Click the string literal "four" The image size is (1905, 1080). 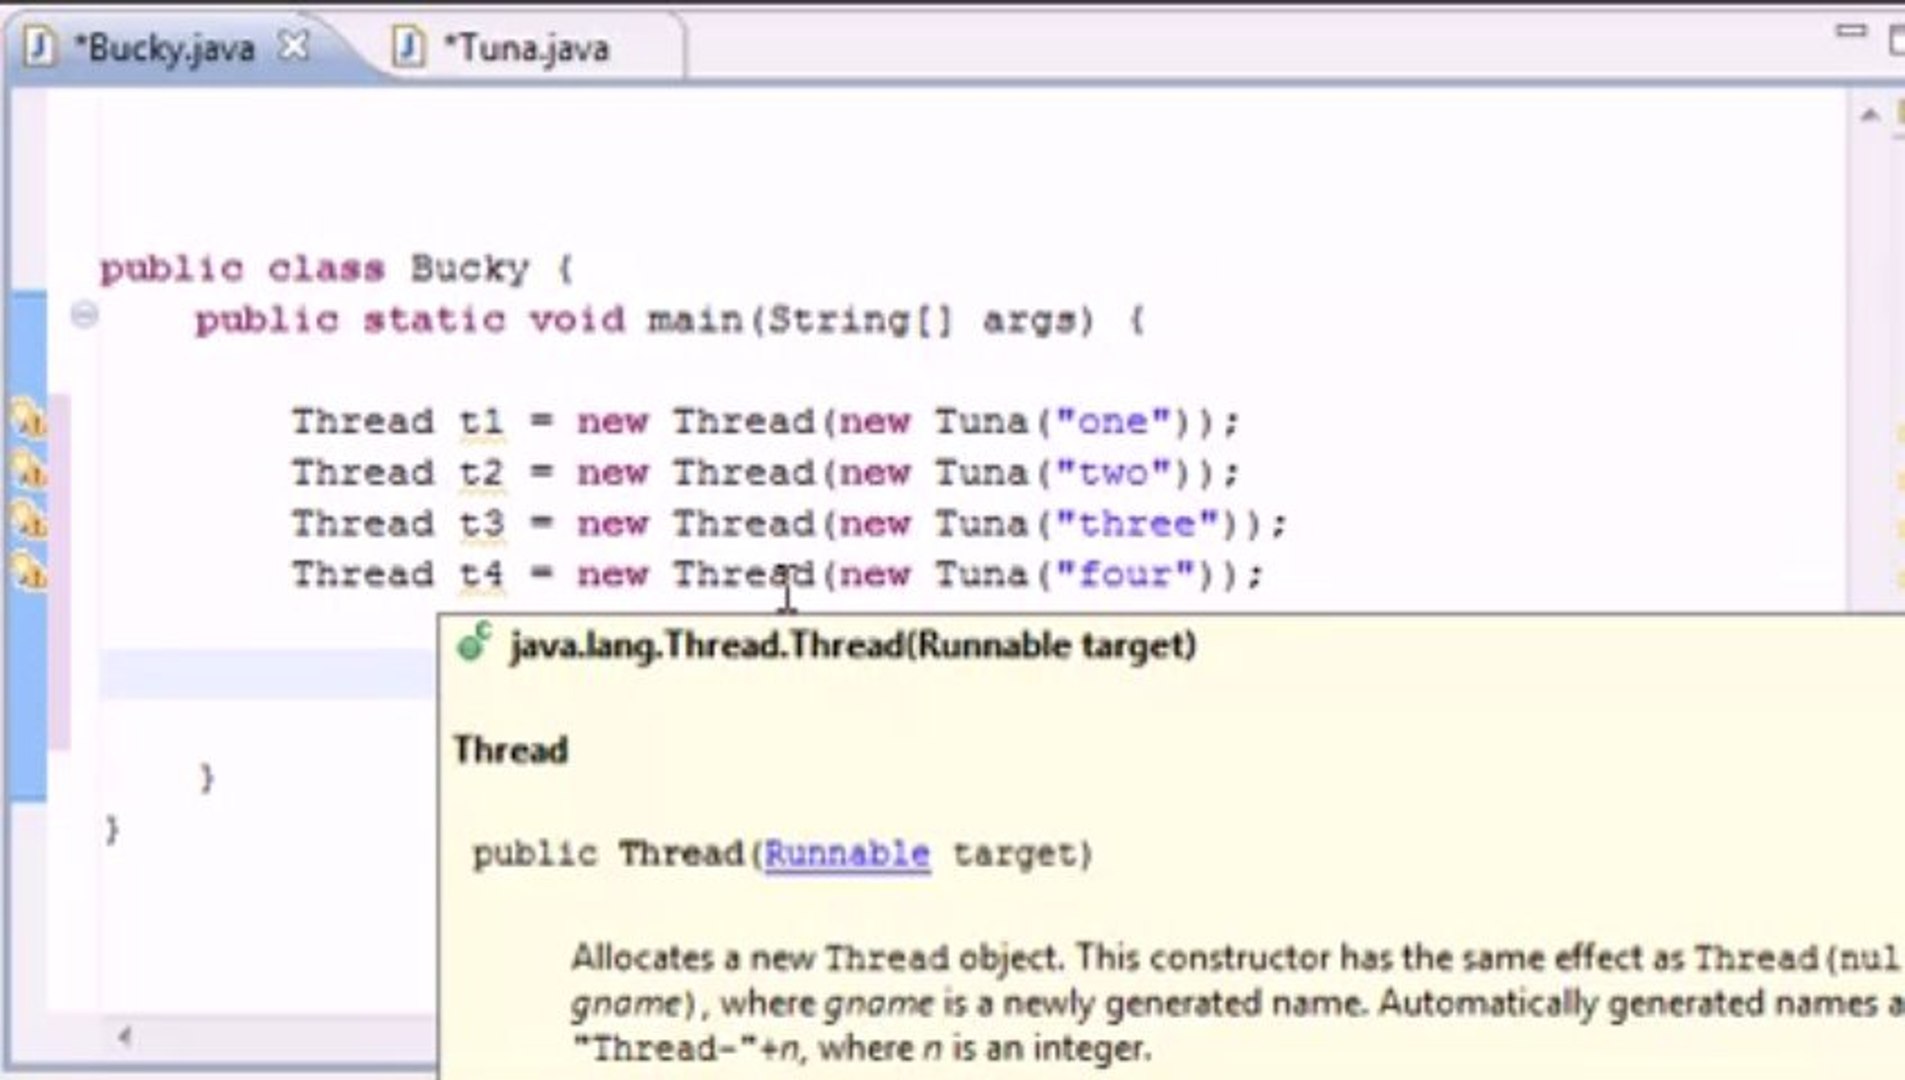(1126, 575)
